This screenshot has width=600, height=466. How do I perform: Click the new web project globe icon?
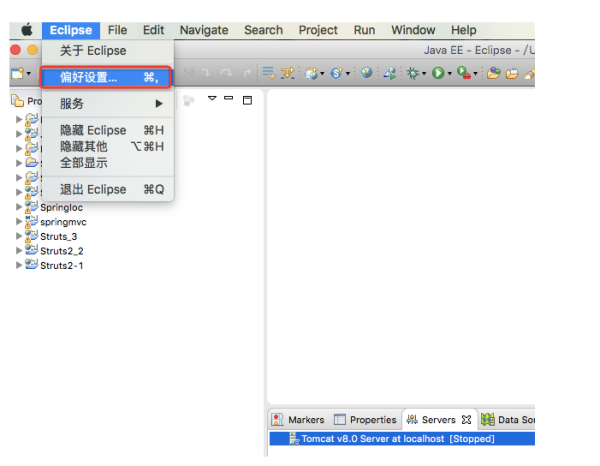[311, 73]
